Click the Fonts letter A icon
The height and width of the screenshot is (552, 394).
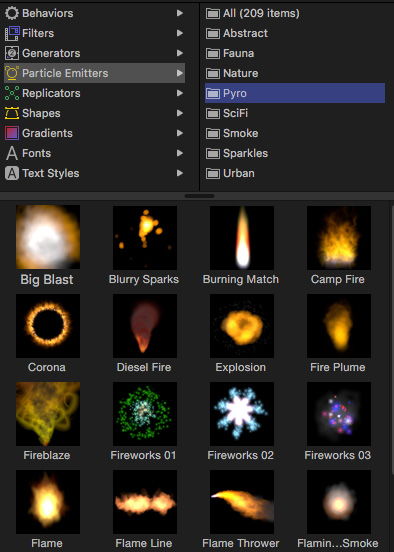pyautogui.click(x=12, y=153)
